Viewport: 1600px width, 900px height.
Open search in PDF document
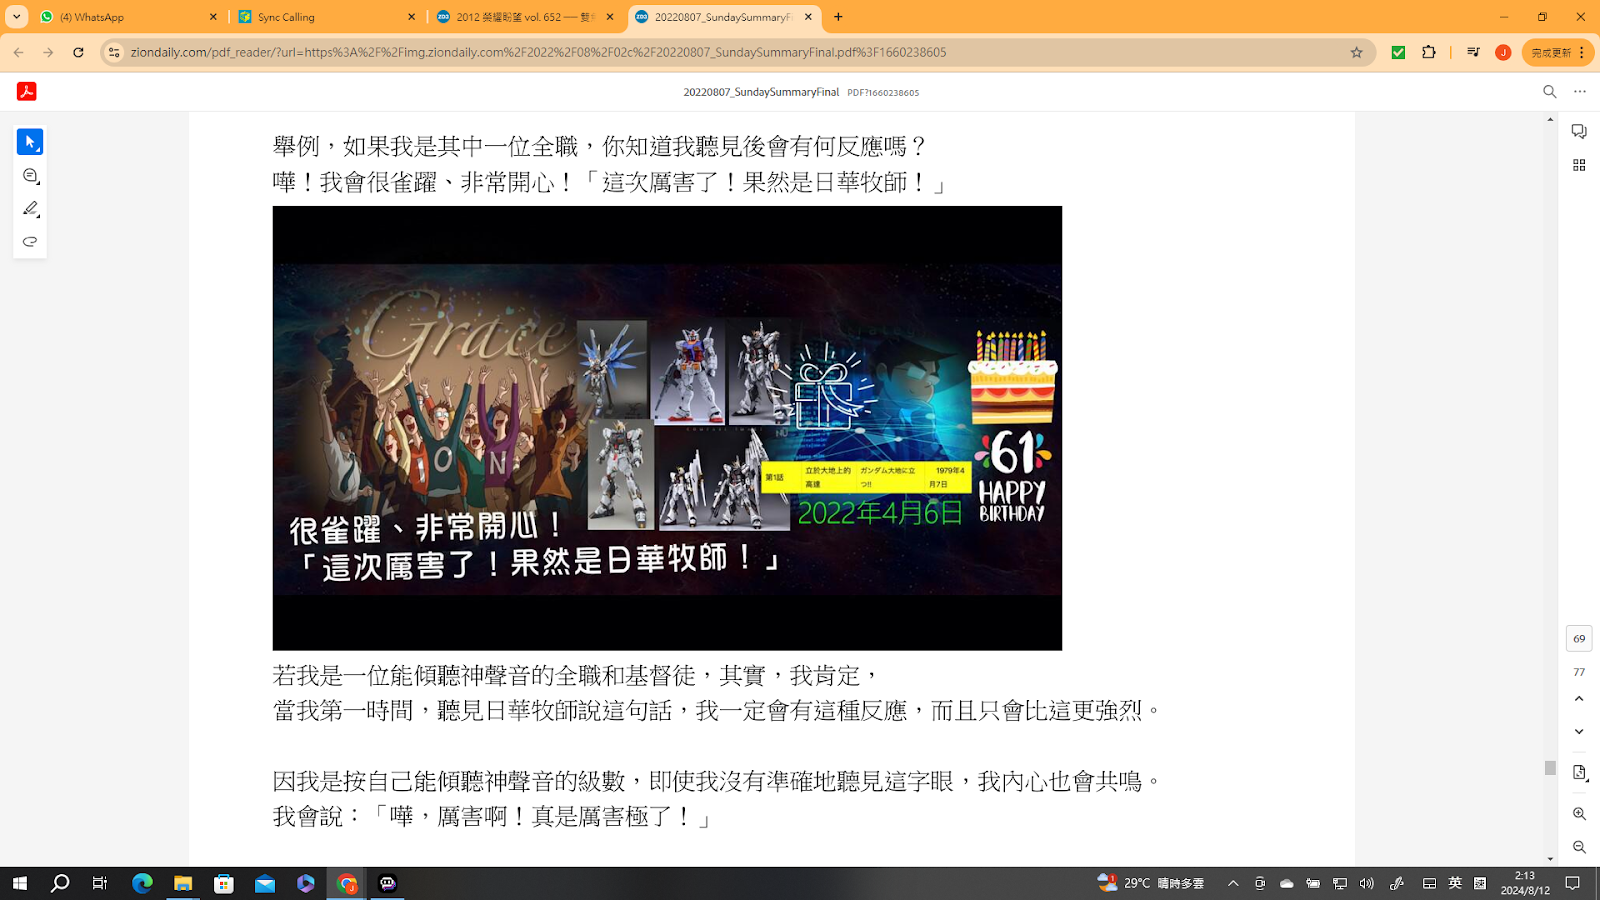[x=1550, y=91]
